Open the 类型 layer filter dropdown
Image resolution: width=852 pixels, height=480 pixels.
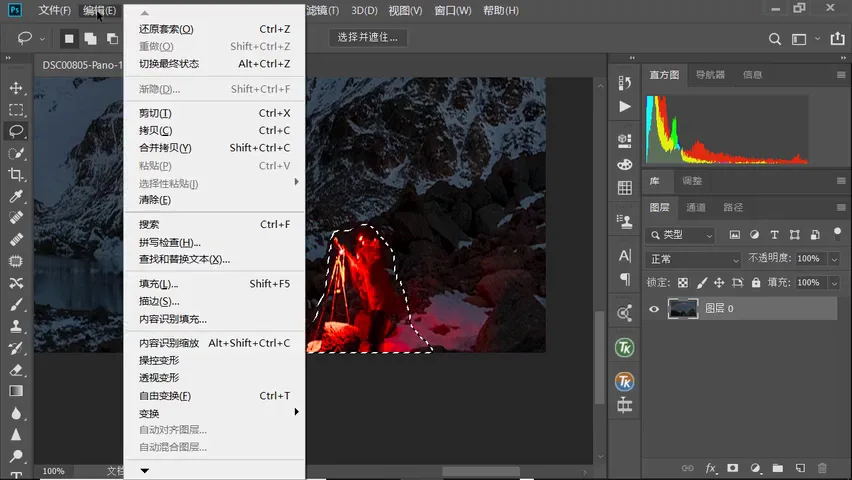(681, 235)
